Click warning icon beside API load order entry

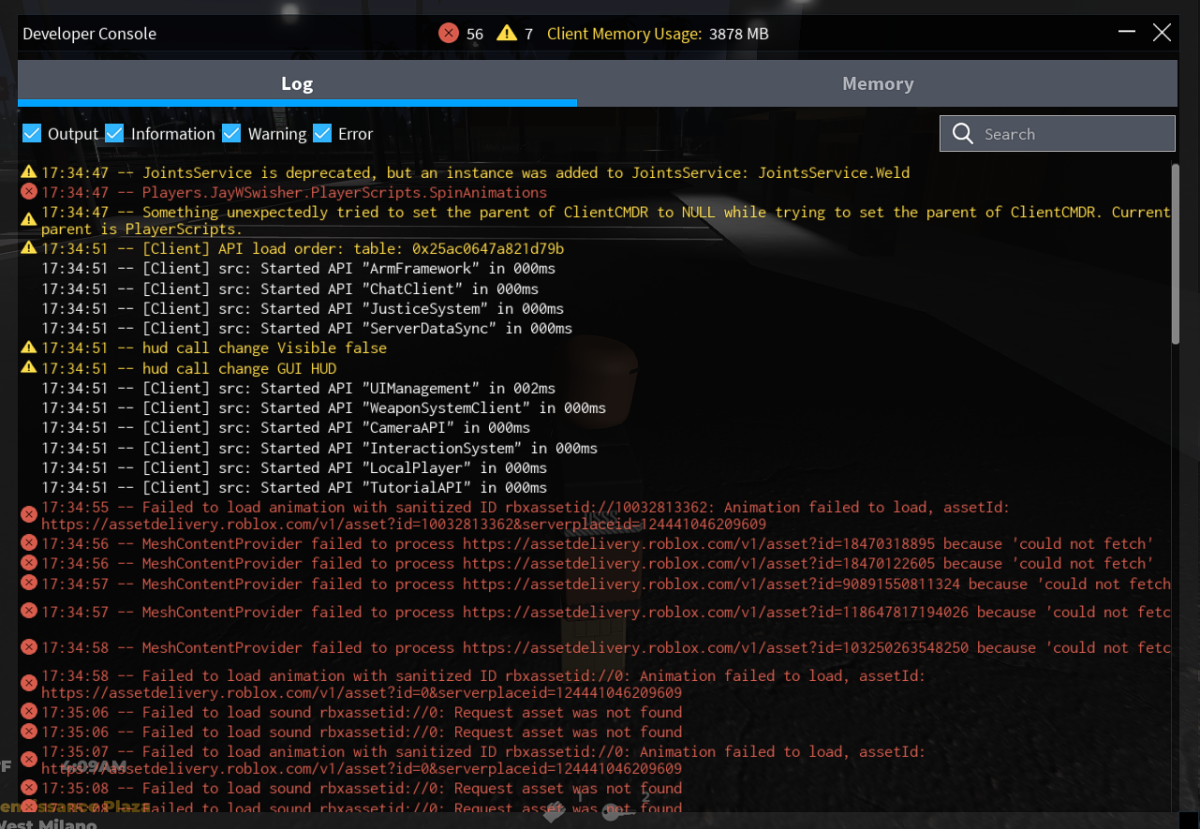[x=29, y=248]
